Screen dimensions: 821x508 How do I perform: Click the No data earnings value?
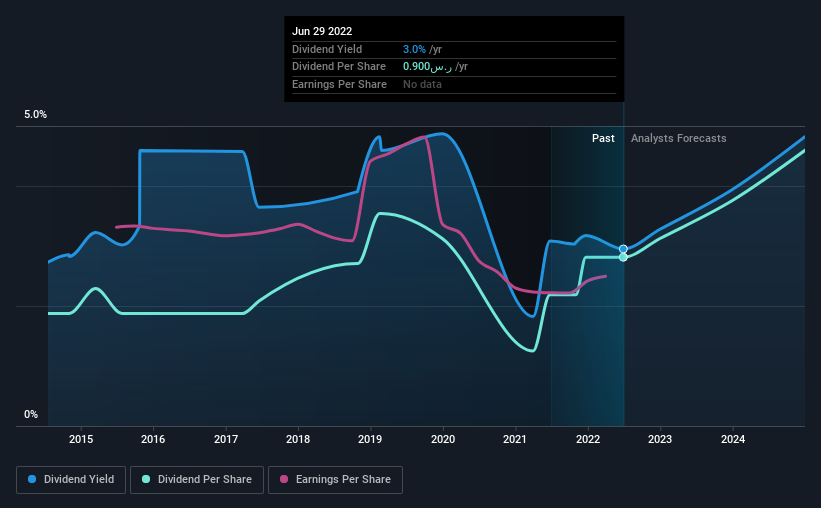(422, 84)
